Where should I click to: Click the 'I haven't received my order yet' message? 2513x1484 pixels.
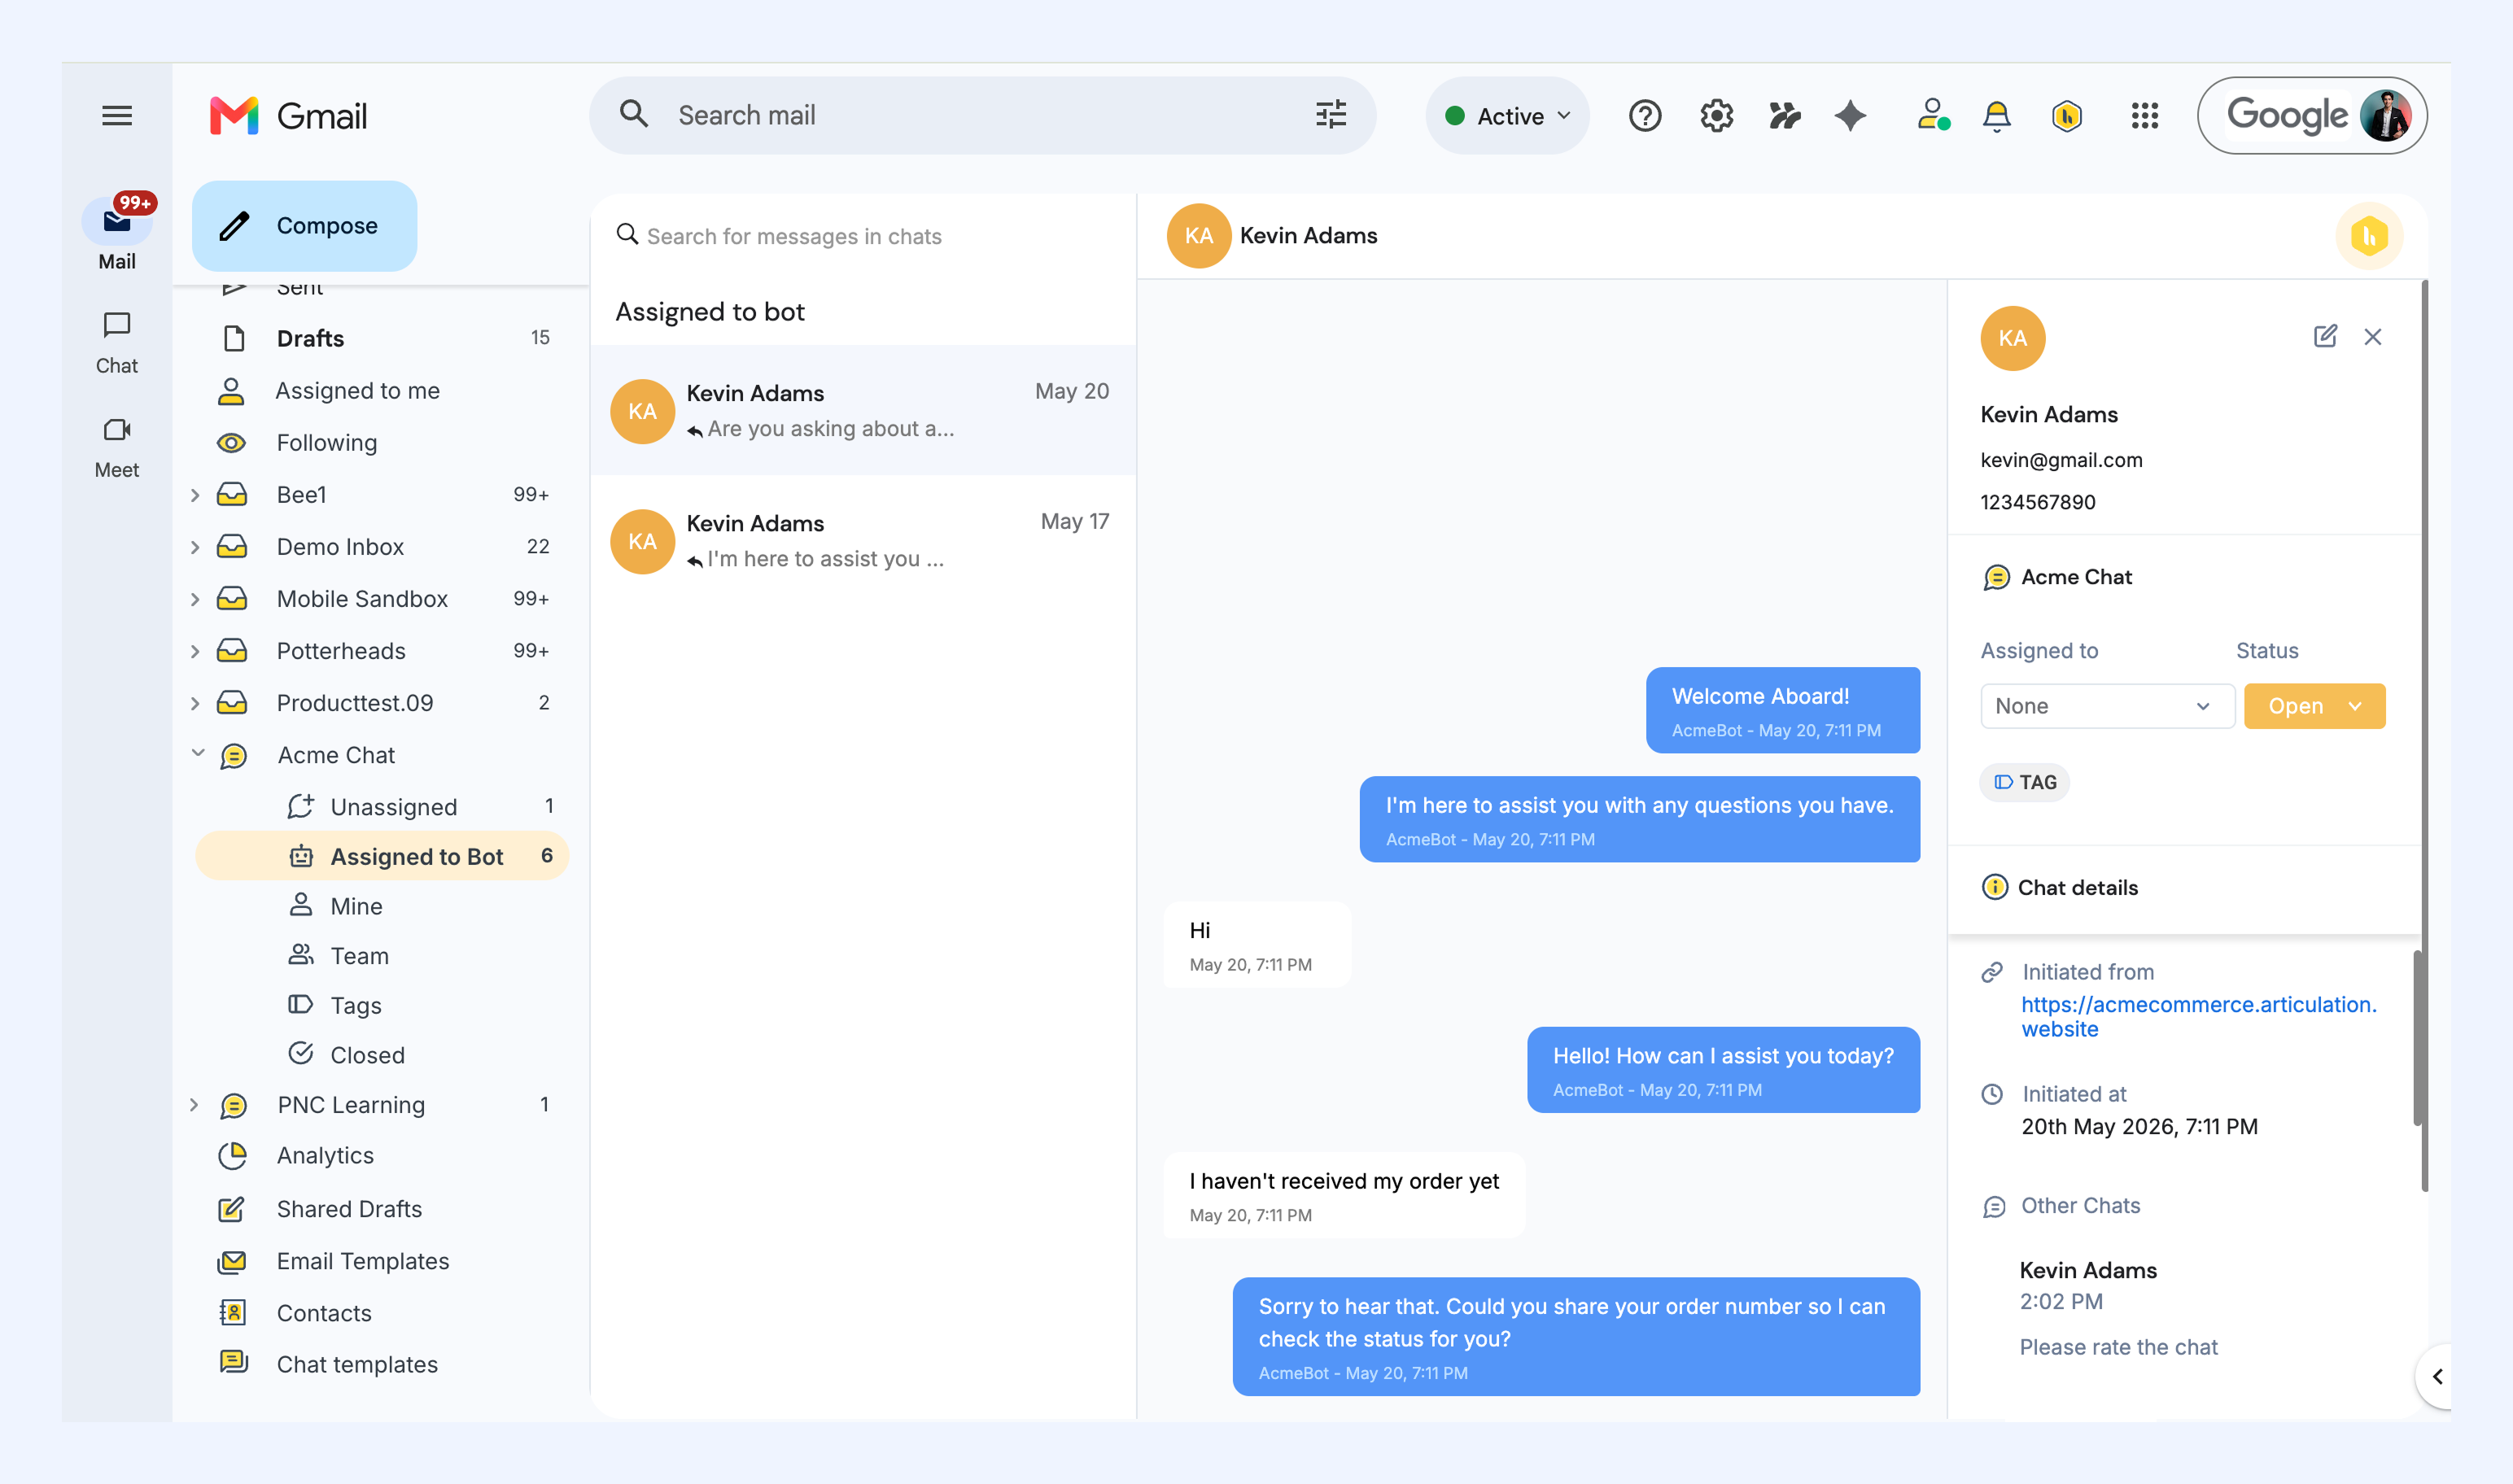[x=1344, y=1195]
